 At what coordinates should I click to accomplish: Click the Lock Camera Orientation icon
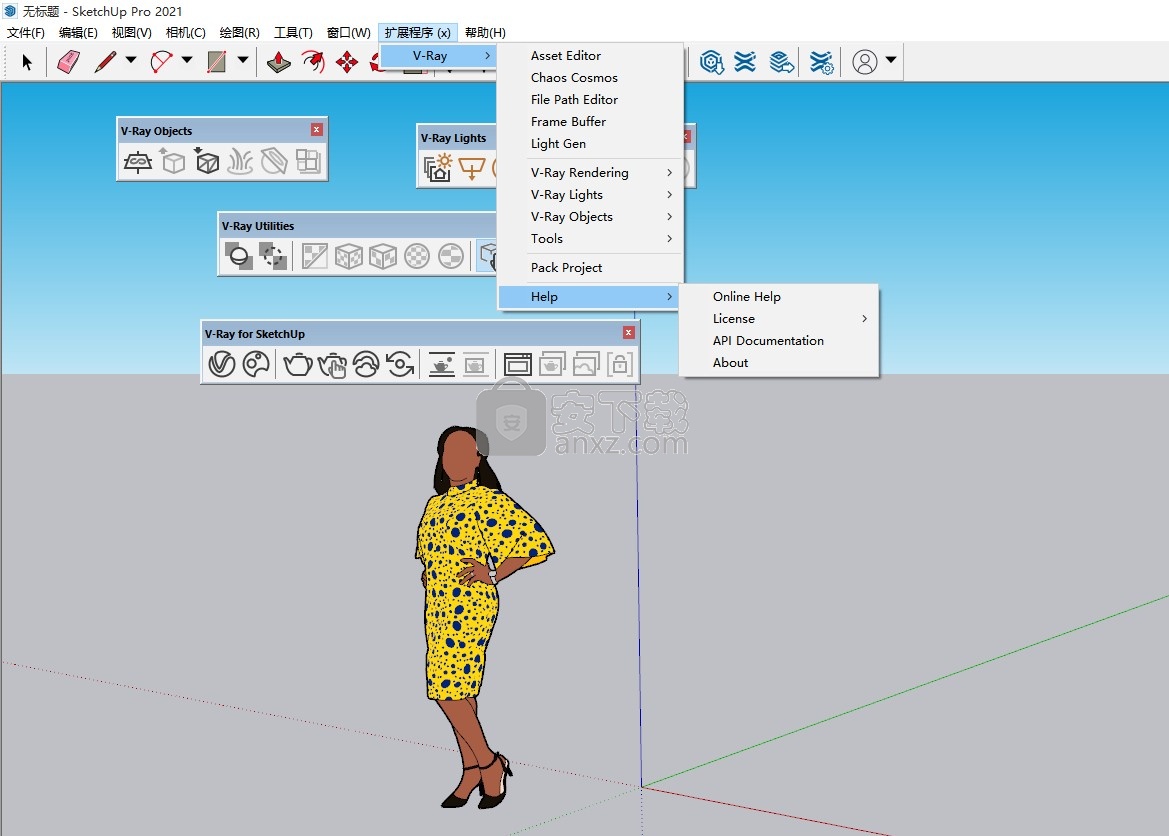tap(620, 364)
